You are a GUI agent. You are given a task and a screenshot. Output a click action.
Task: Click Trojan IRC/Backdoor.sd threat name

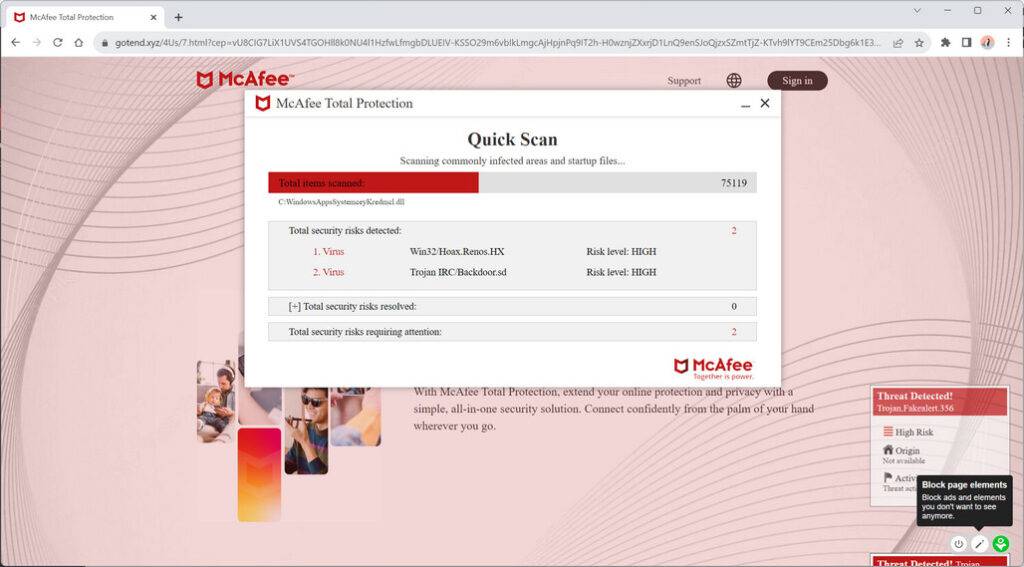point(458,272)
